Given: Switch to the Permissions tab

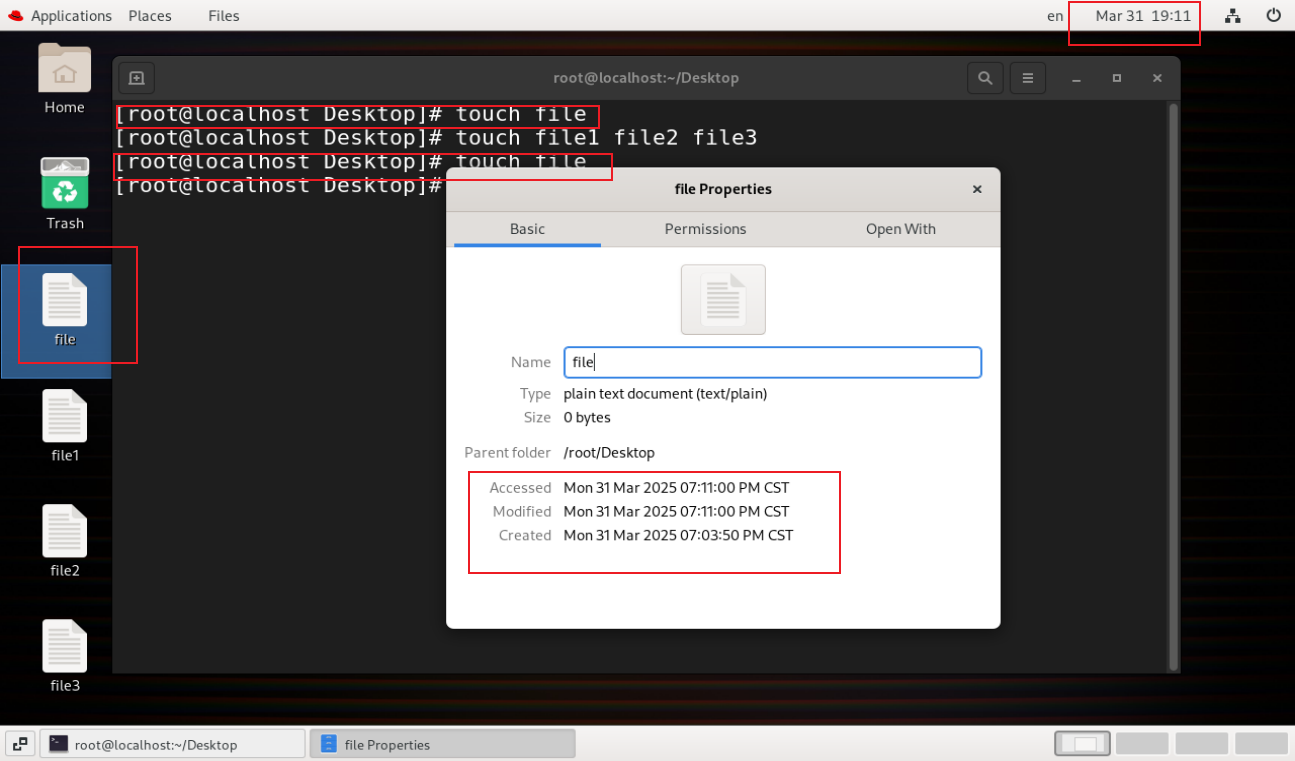Looking at the screenshot, I should 705,229.
